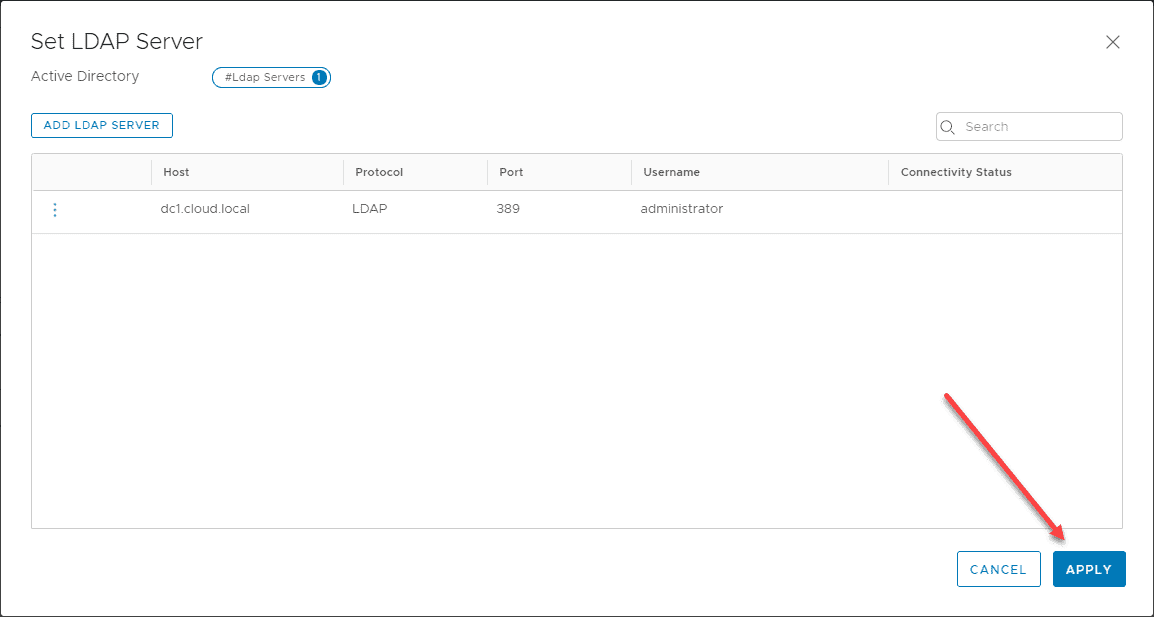
Task: Click the Active Directory label
Action: [x=85, y=76]
